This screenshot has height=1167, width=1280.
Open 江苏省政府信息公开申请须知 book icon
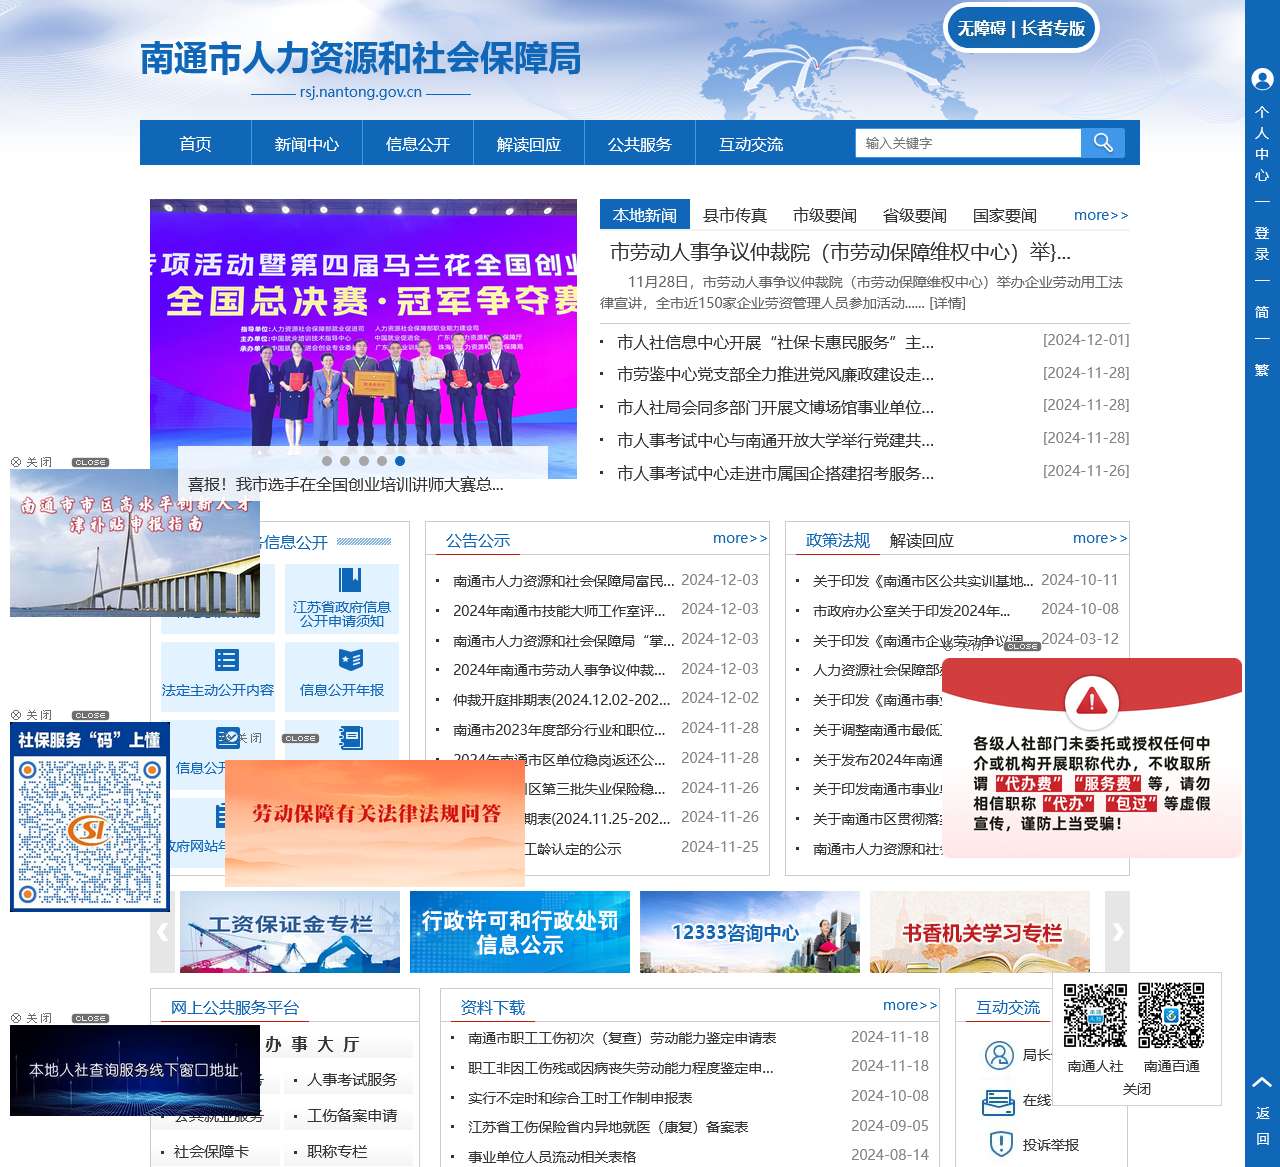(x=350, y=581)
